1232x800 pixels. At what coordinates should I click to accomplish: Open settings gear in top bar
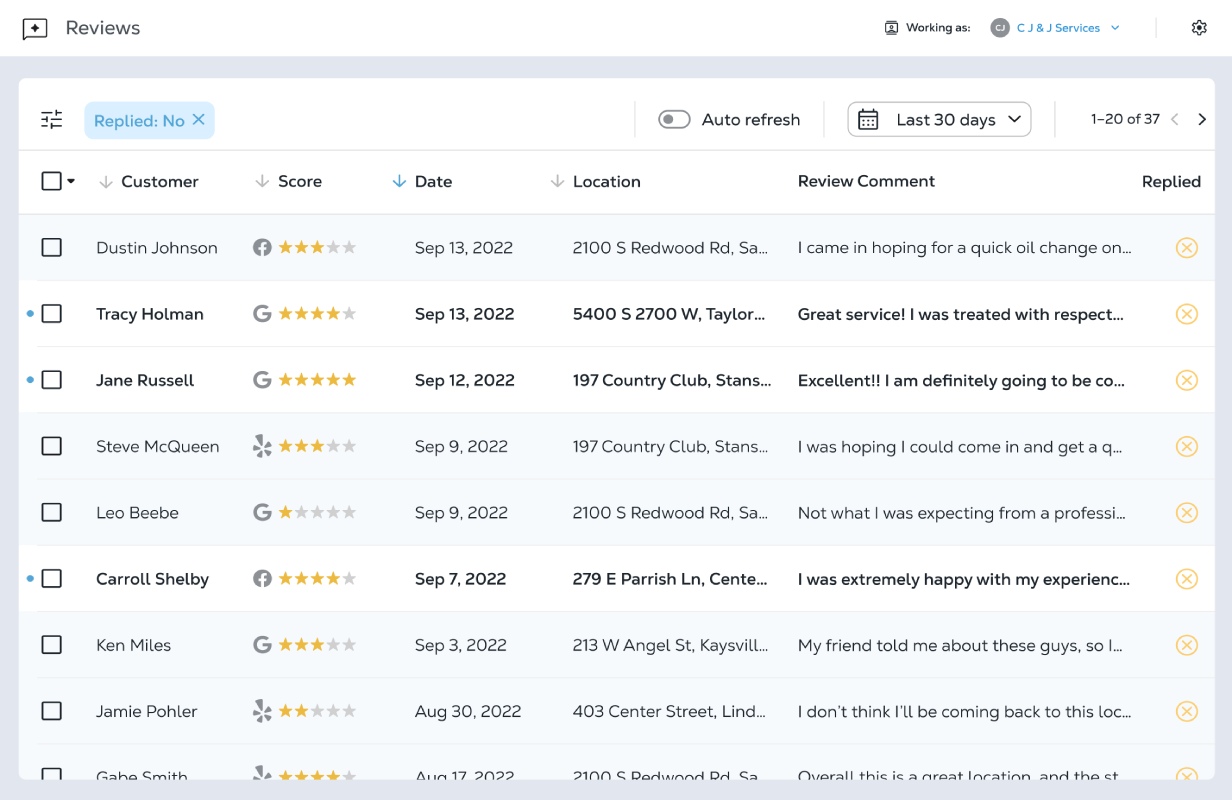(x=1199, y=28)
